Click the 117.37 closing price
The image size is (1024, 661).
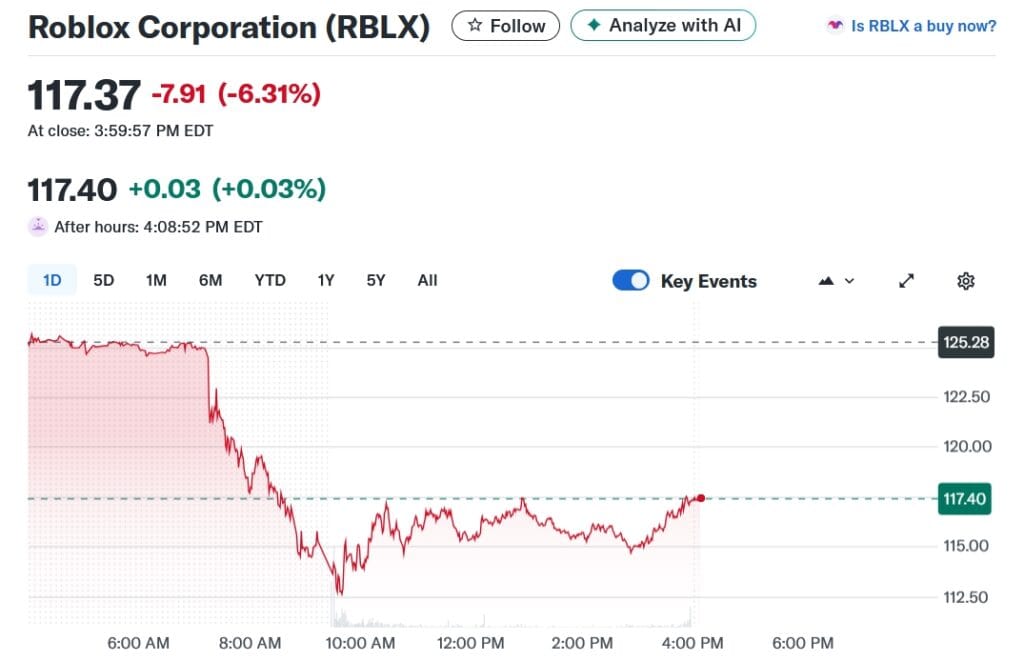[84, 95]
